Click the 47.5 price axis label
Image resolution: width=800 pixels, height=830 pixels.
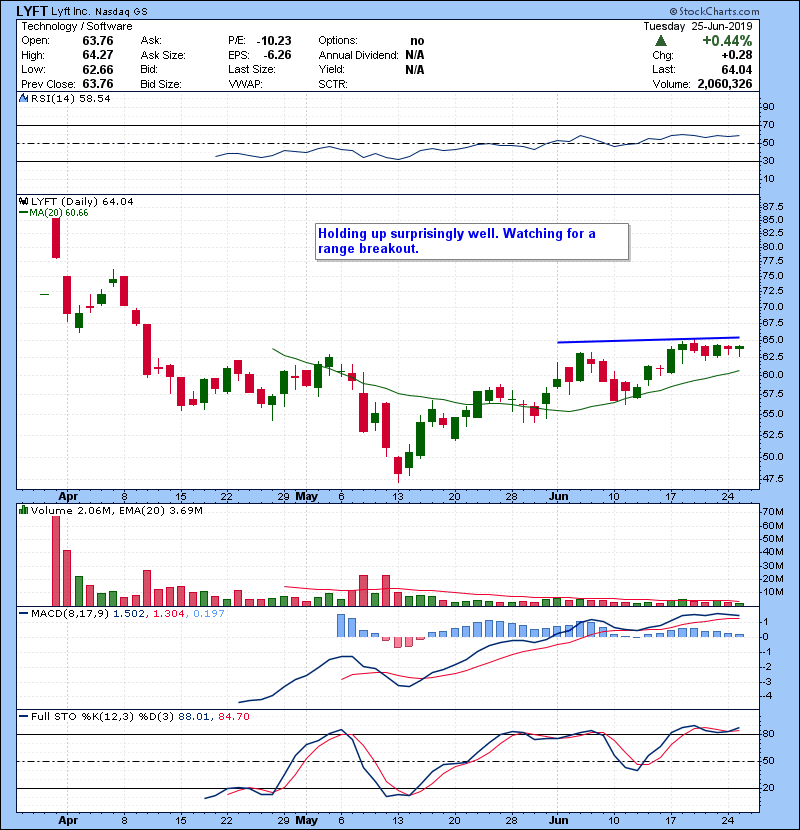pos(772,479)
